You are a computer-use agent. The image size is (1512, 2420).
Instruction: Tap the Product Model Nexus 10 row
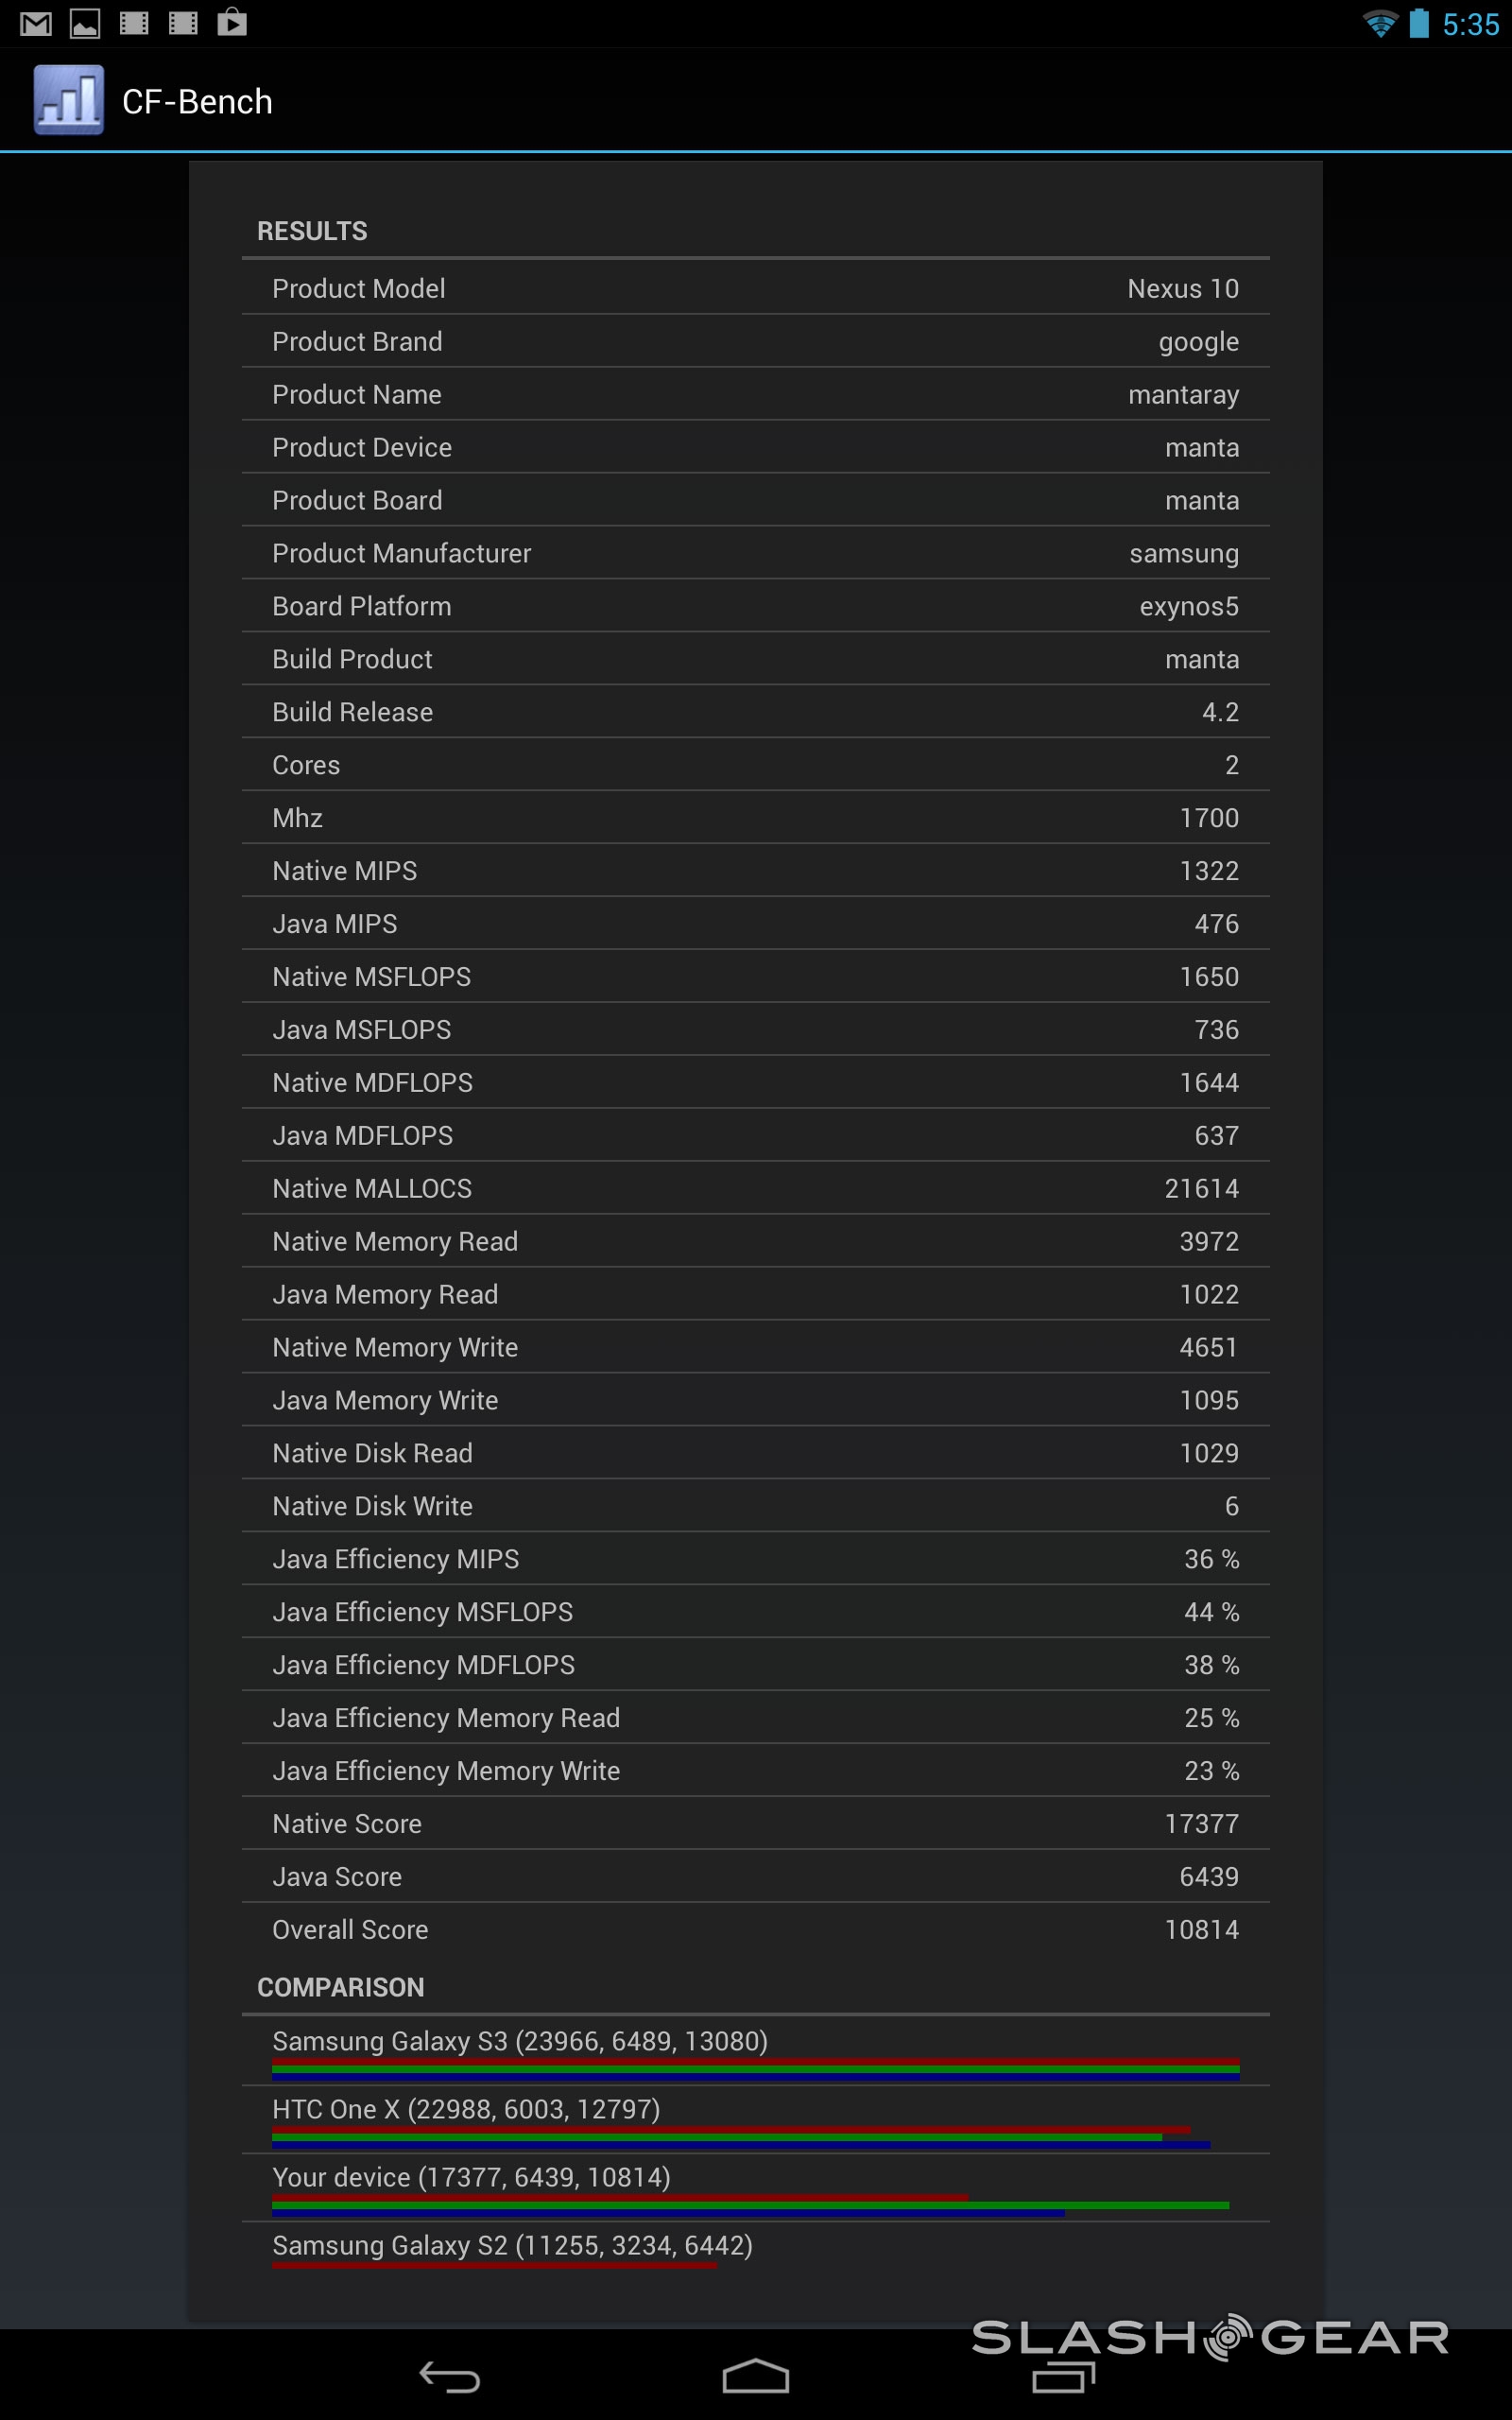755,289
